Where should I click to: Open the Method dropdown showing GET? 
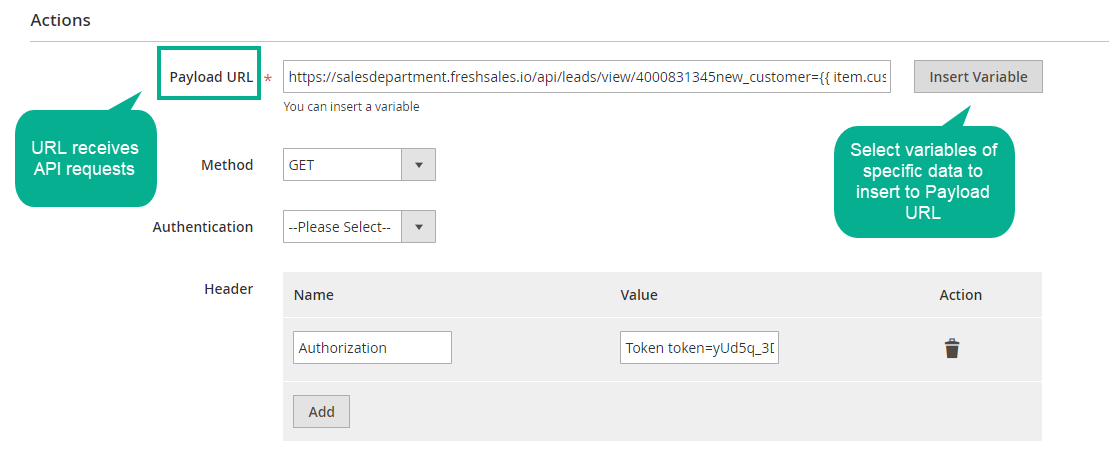pos(359,165)
